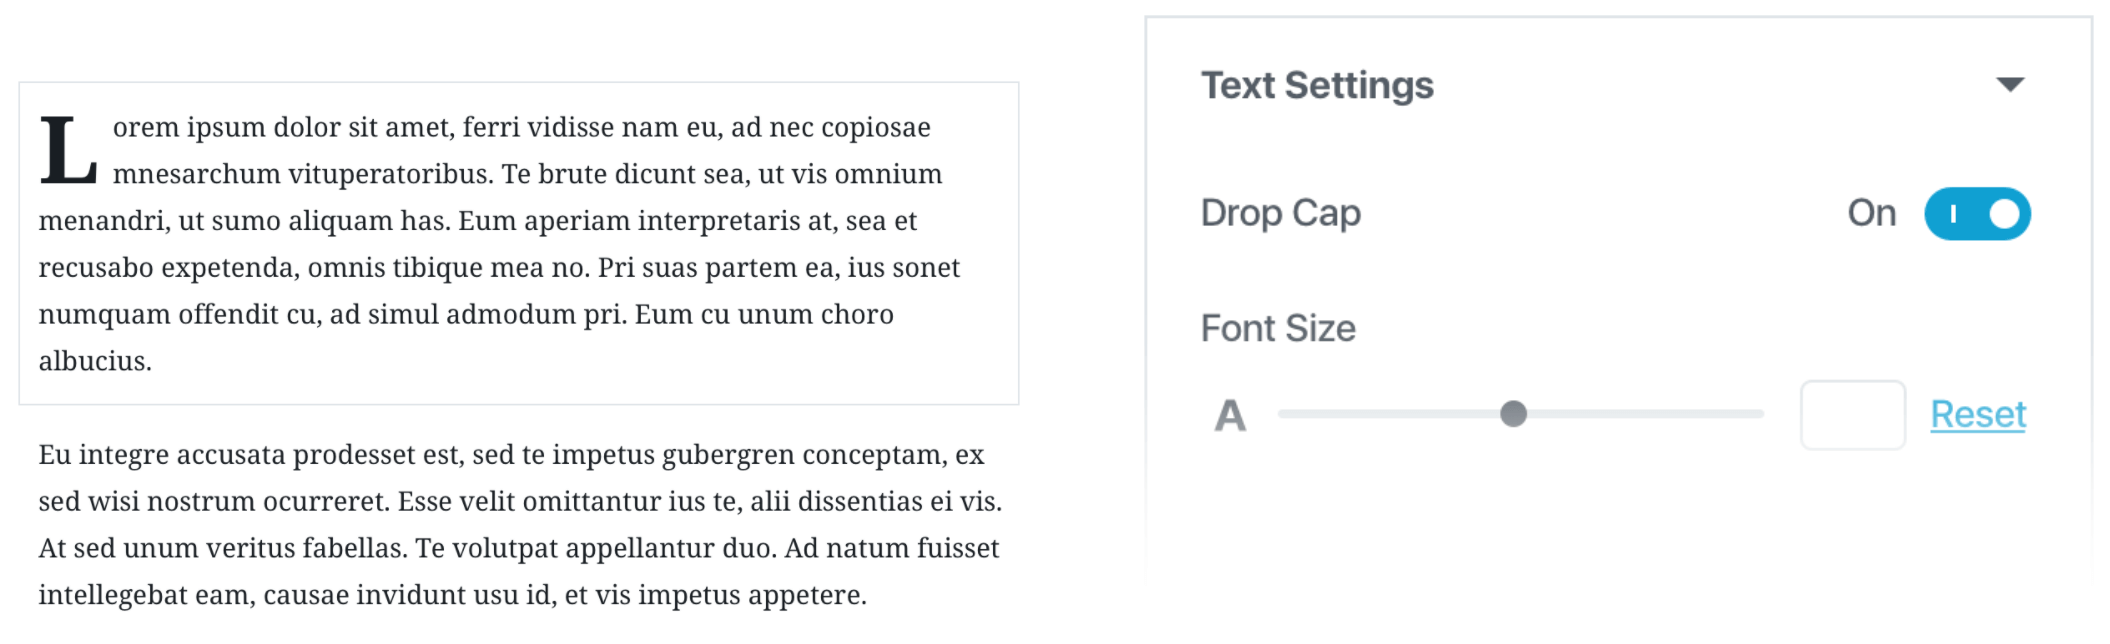Select the second paragraph starting 'Eu integre'

tap(500, 520)
